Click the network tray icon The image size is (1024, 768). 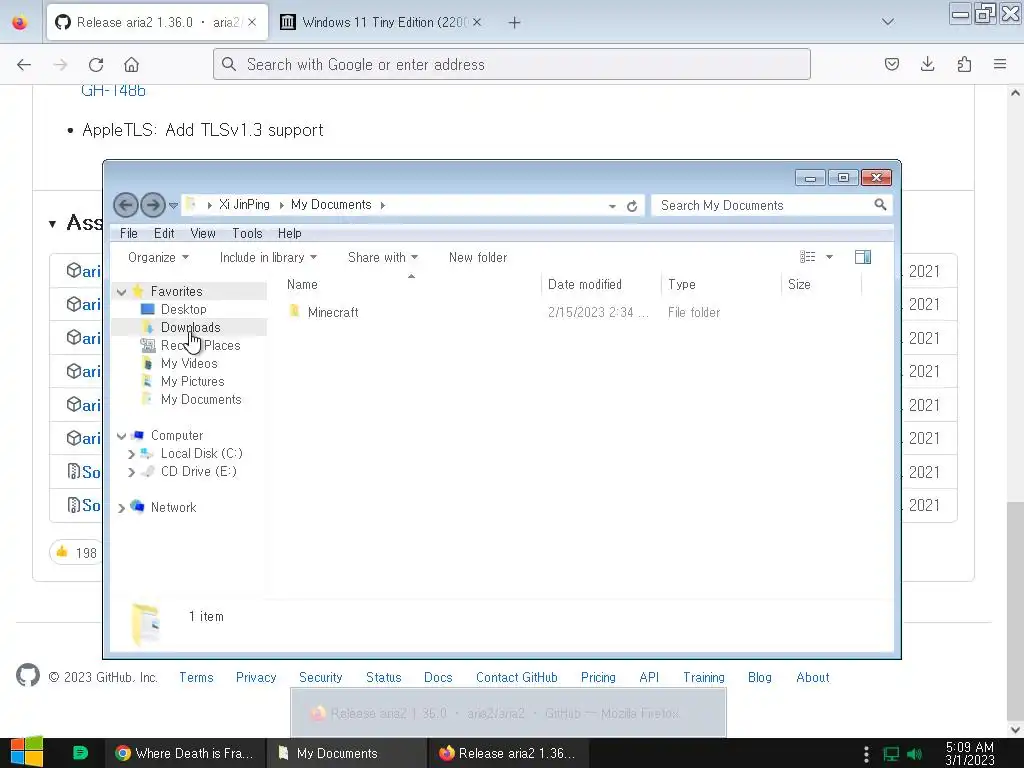pyautogui.click(x=891, y=754)
